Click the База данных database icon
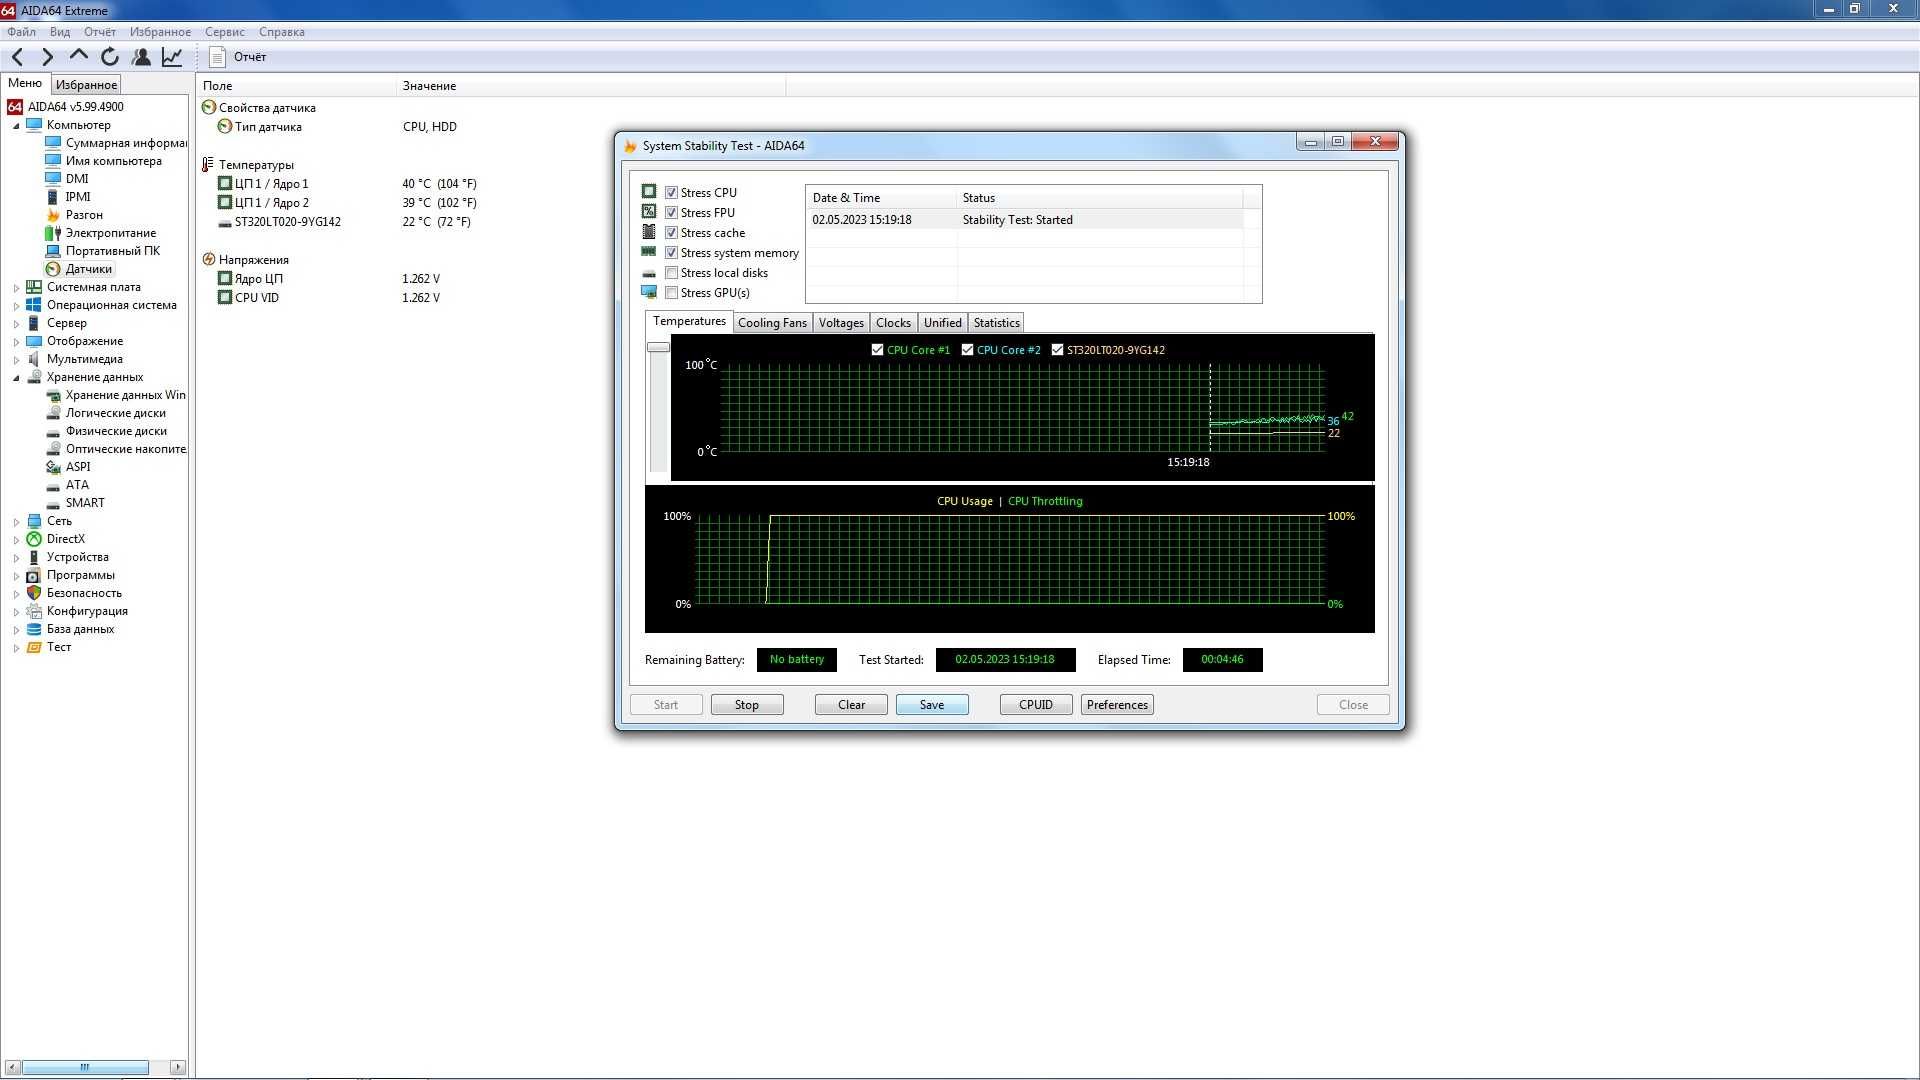This screenshot has width=1920, height=1080. [34, 629]
